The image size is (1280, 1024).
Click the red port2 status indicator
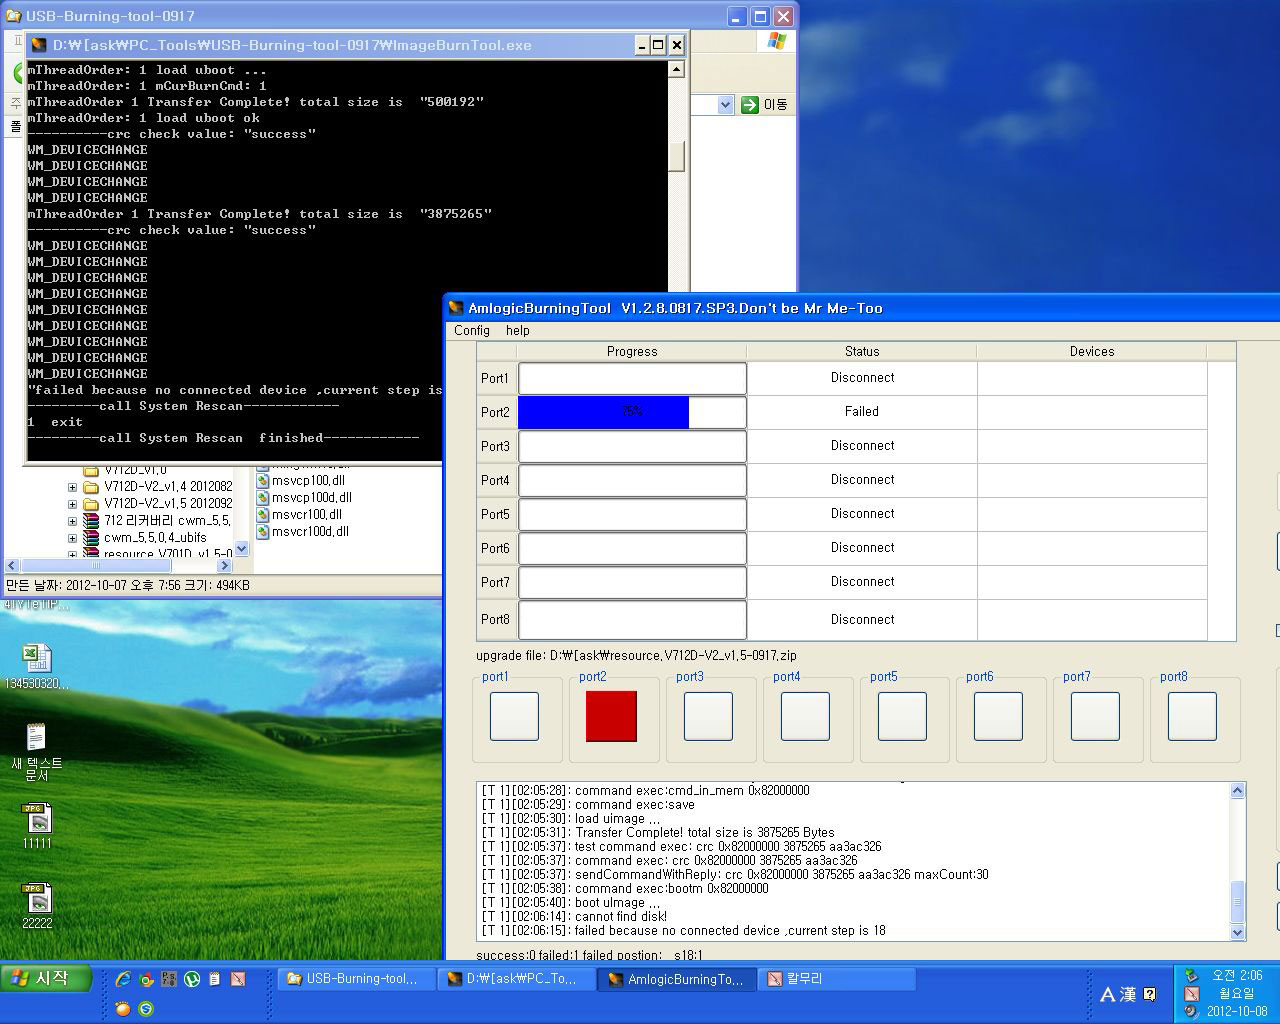pyautogui.click(x=611, y=716)
